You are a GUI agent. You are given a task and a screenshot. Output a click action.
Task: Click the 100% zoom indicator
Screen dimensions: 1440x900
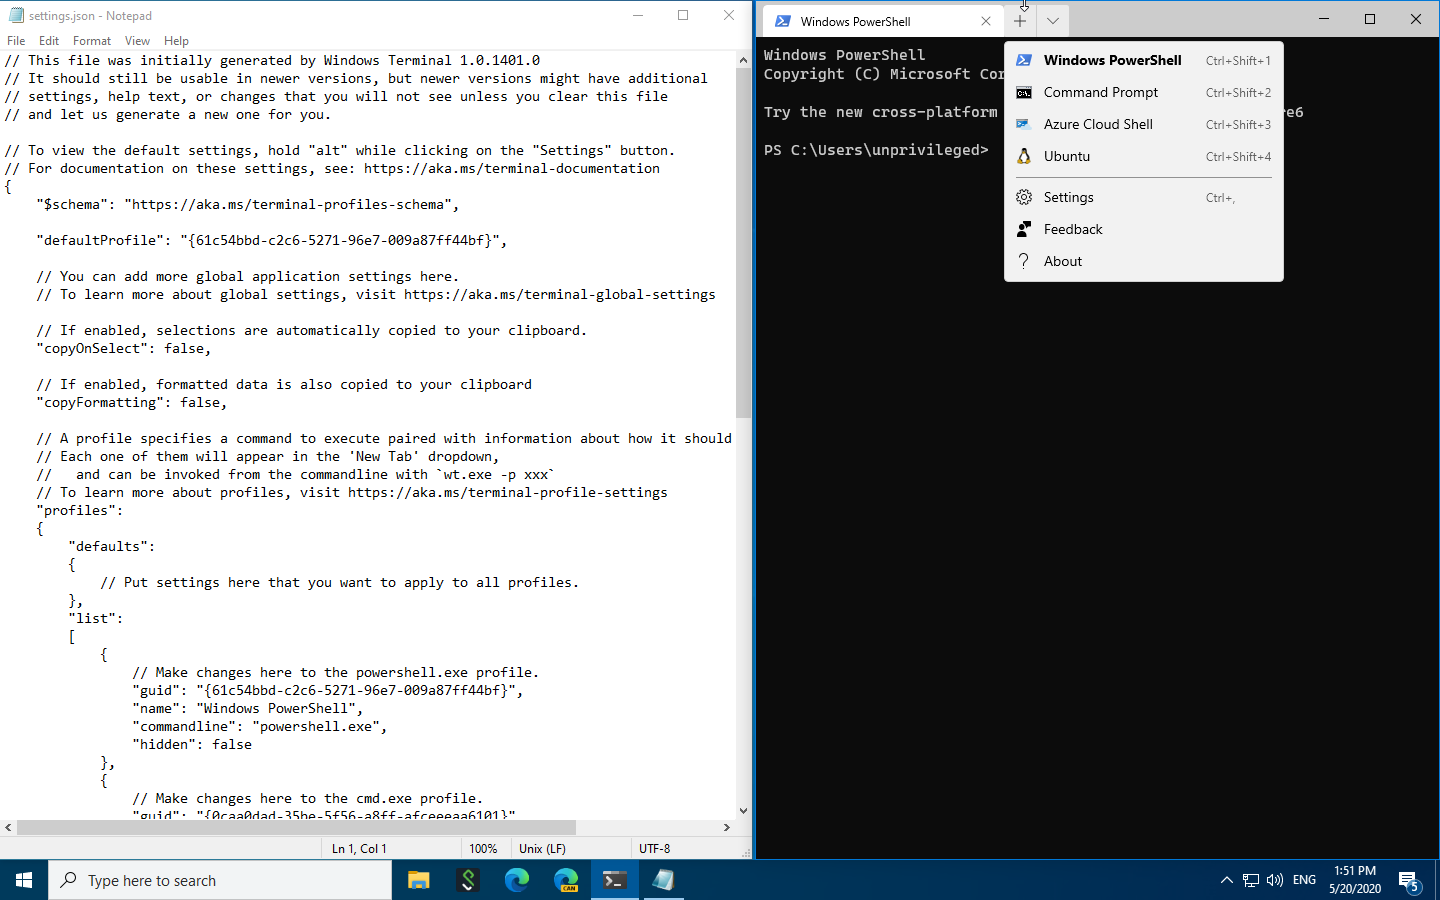coord(484,848)
